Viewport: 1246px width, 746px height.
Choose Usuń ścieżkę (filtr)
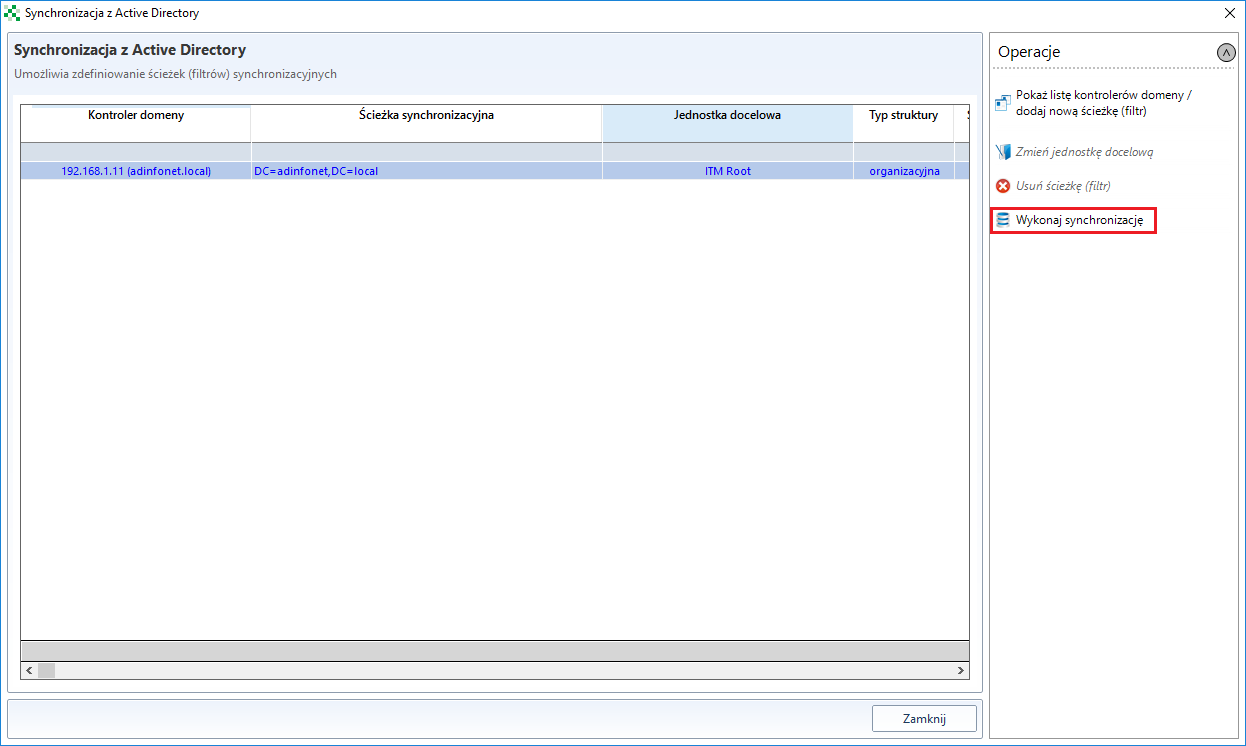point(1063,186)
